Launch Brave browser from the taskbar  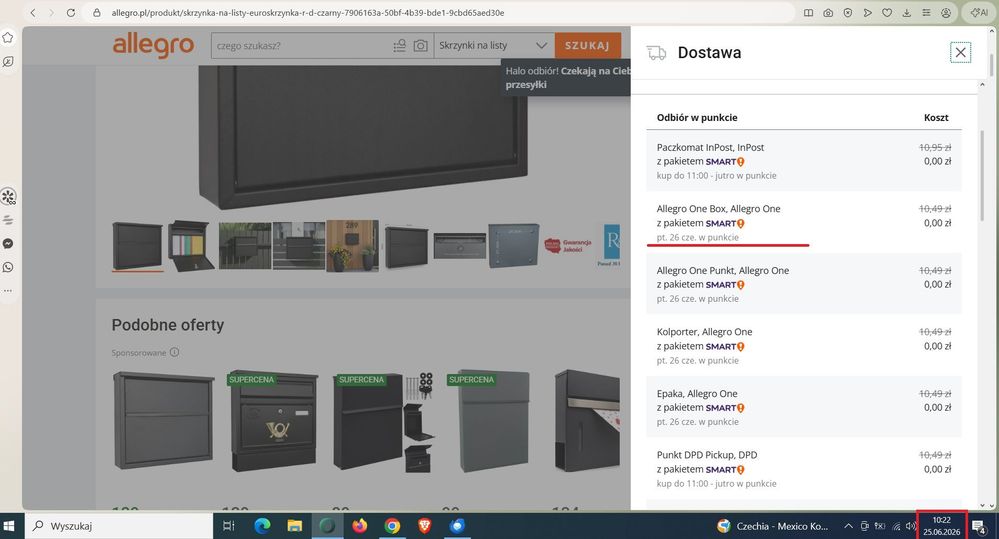point(425,526)
